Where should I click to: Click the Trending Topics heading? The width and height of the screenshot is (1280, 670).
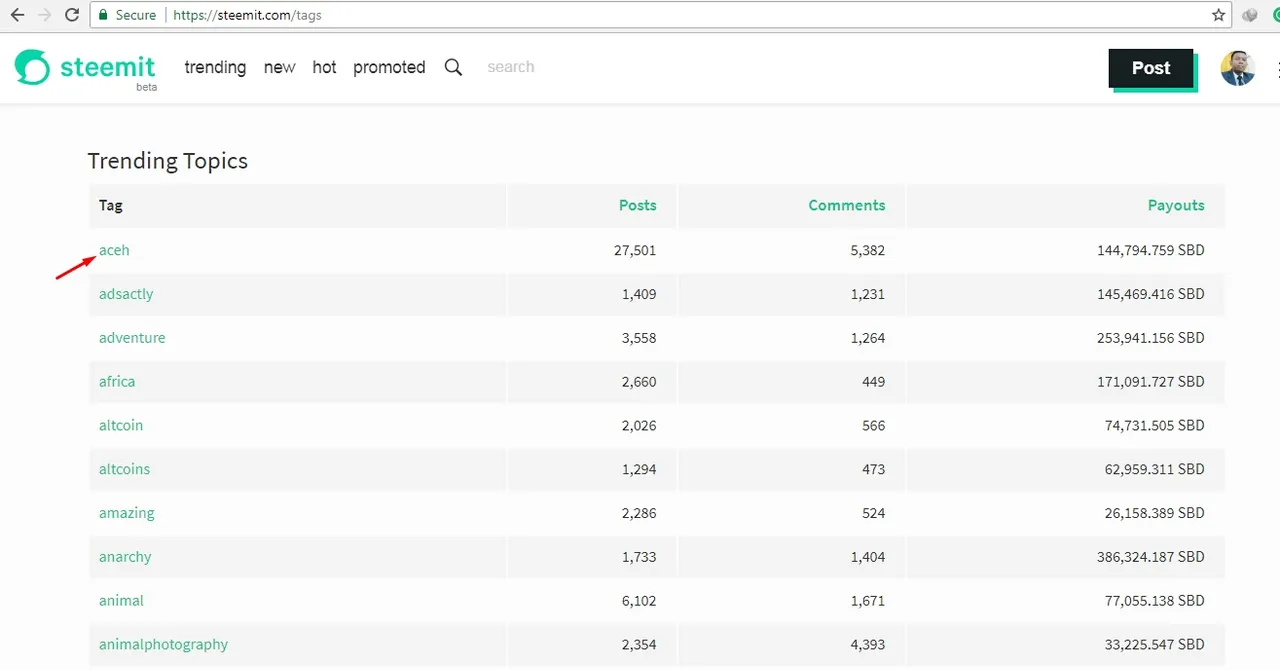[167, 161]
